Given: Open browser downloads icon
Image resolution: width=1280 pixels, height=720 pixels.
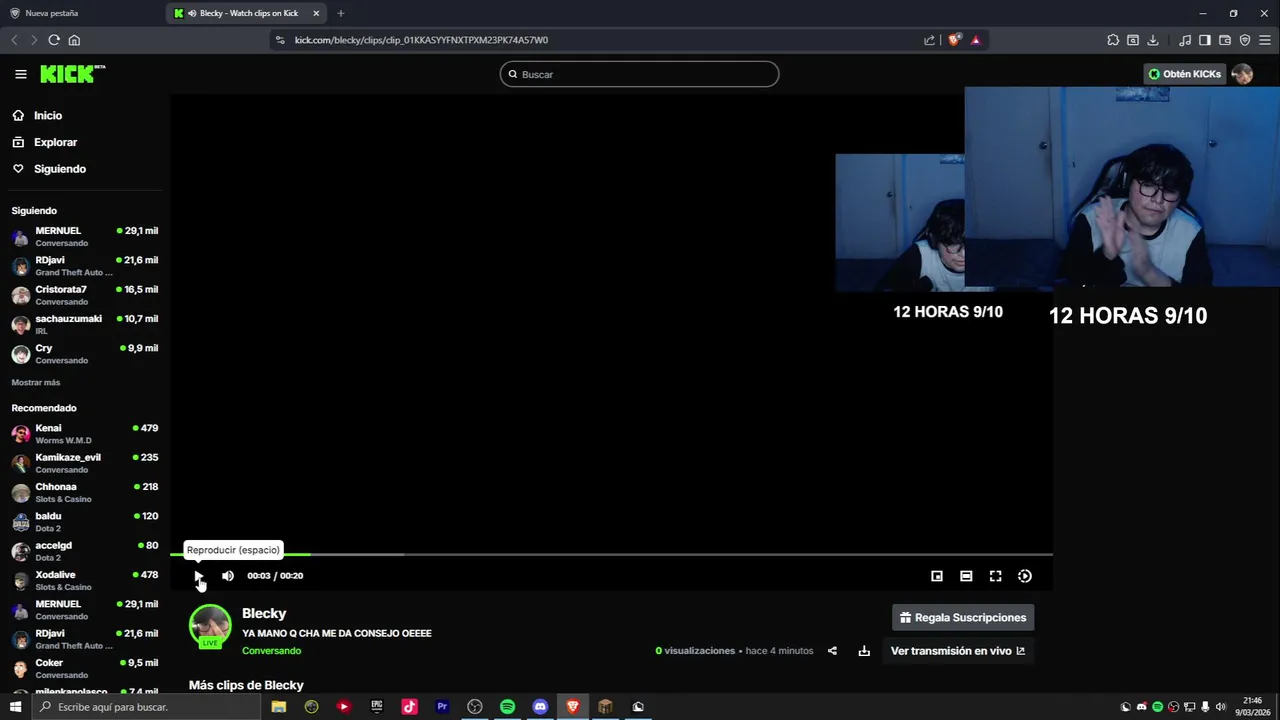Looking at the screenshot, I should [1153, 40].
